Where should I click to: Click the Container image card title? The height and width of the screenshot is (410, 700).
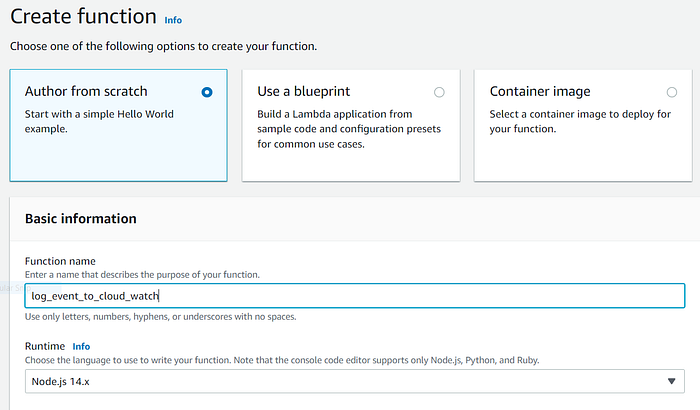pos(540,91)
